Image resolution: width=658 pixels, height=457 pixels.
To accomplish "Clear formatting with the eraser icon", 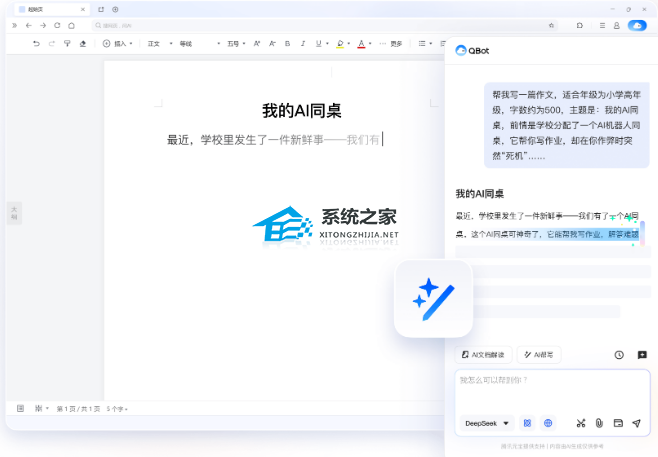I will coord(83,43).
